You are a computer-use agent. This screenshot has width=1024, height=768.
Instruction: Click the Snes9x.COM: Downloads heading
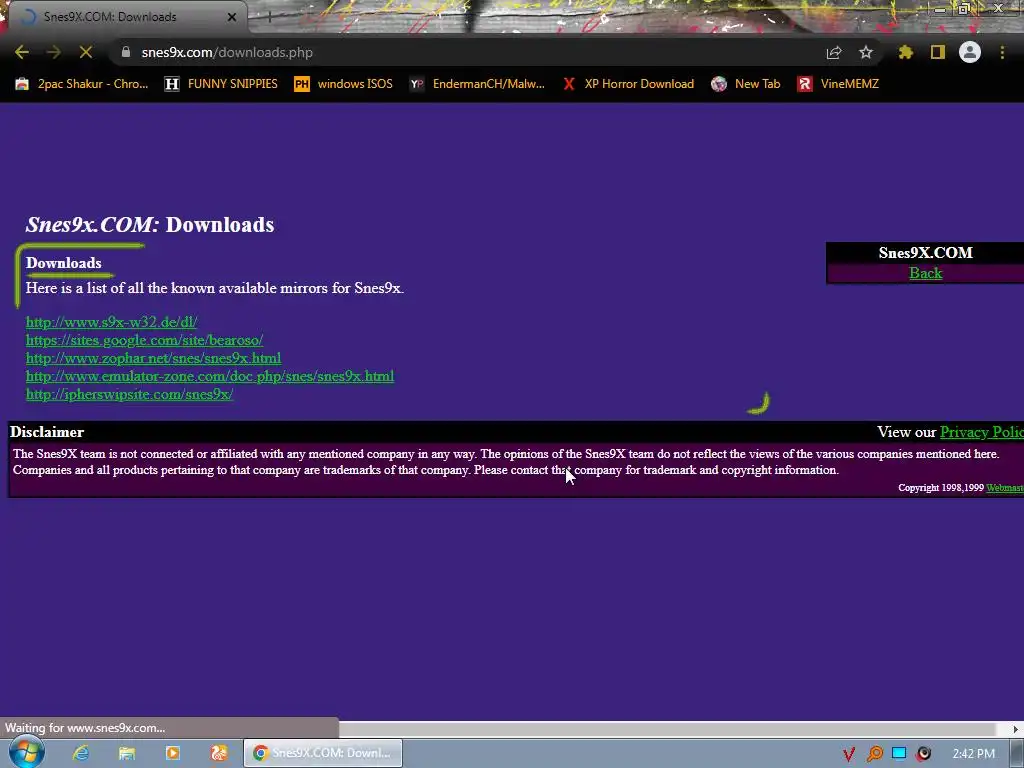point(150,224)
